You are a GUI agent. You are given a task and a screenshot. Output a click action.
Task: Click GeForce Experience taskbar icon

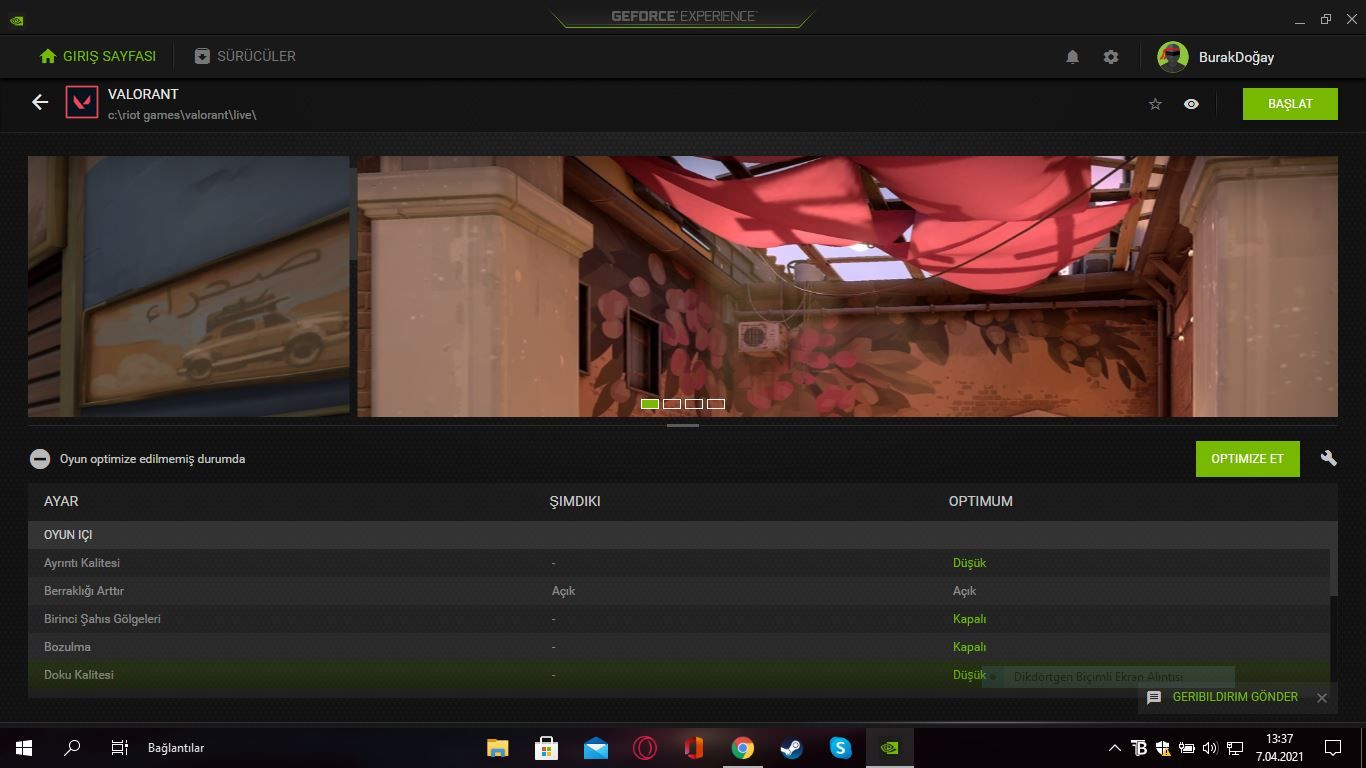click(889, 748)
